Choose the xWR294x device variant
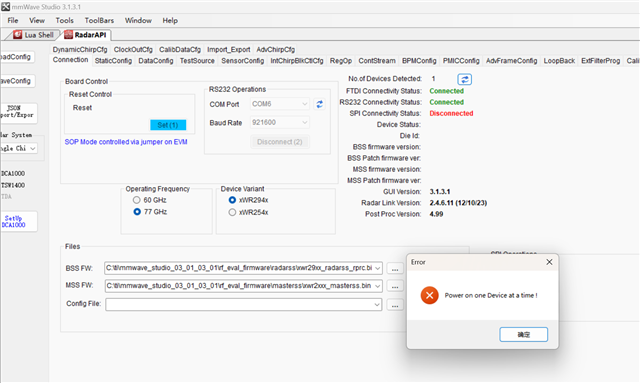640x383 pixels. (232, 200)
